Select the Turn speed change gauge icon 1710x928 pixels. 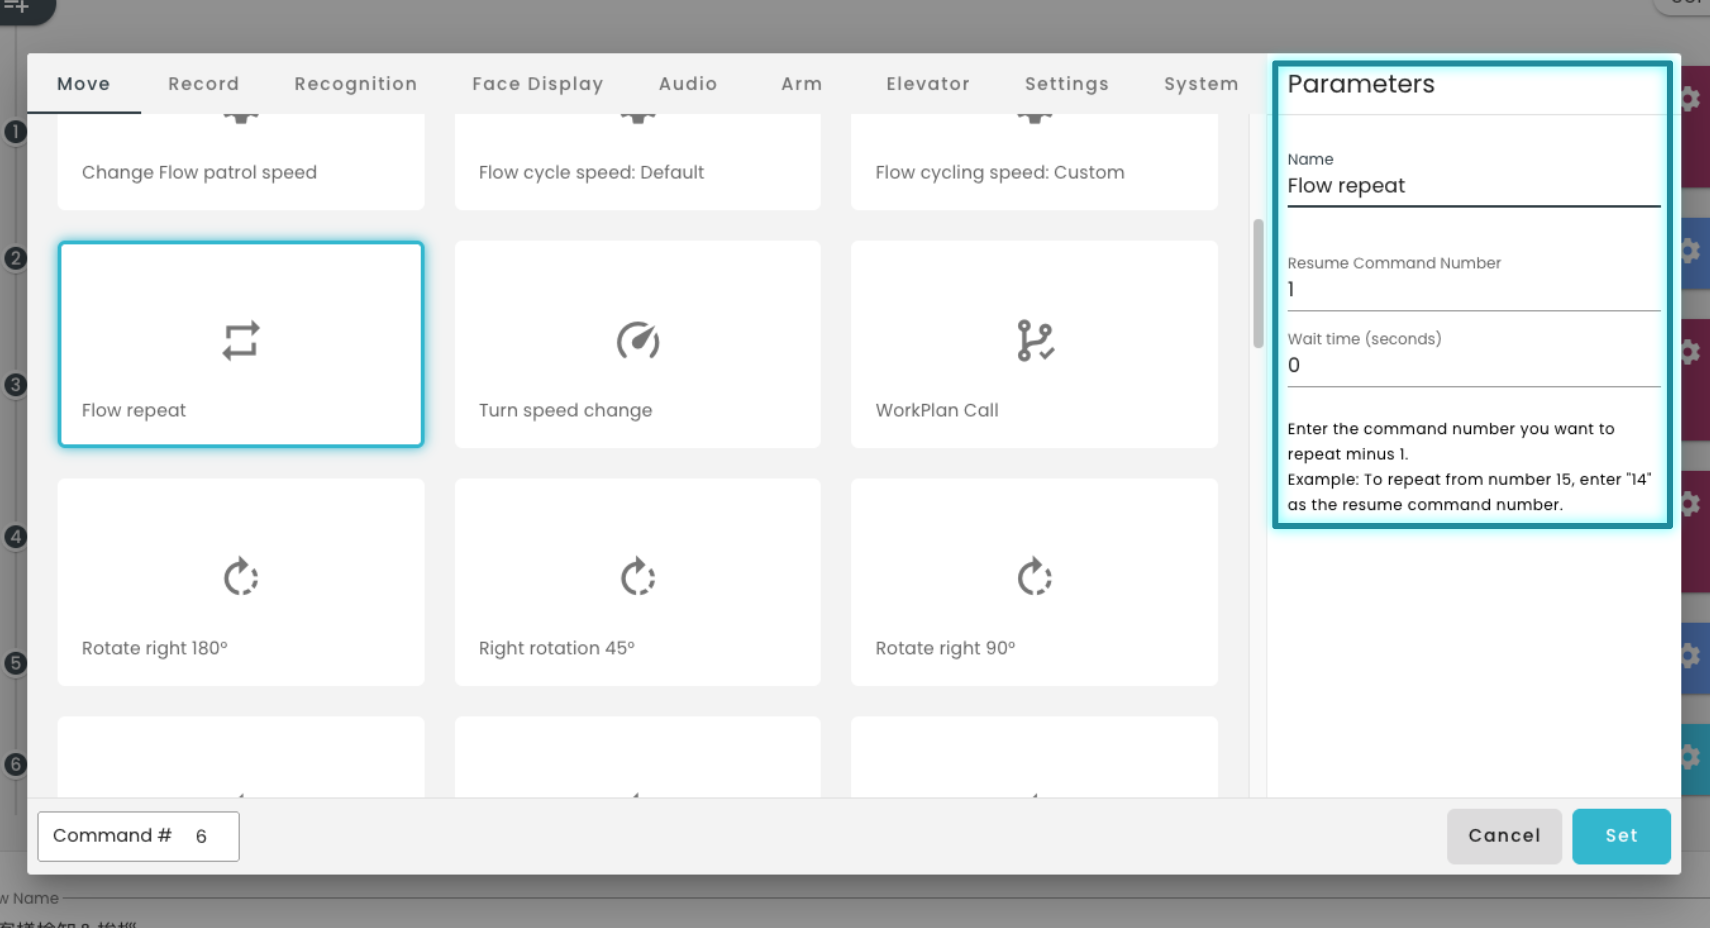tap(637, 342)
